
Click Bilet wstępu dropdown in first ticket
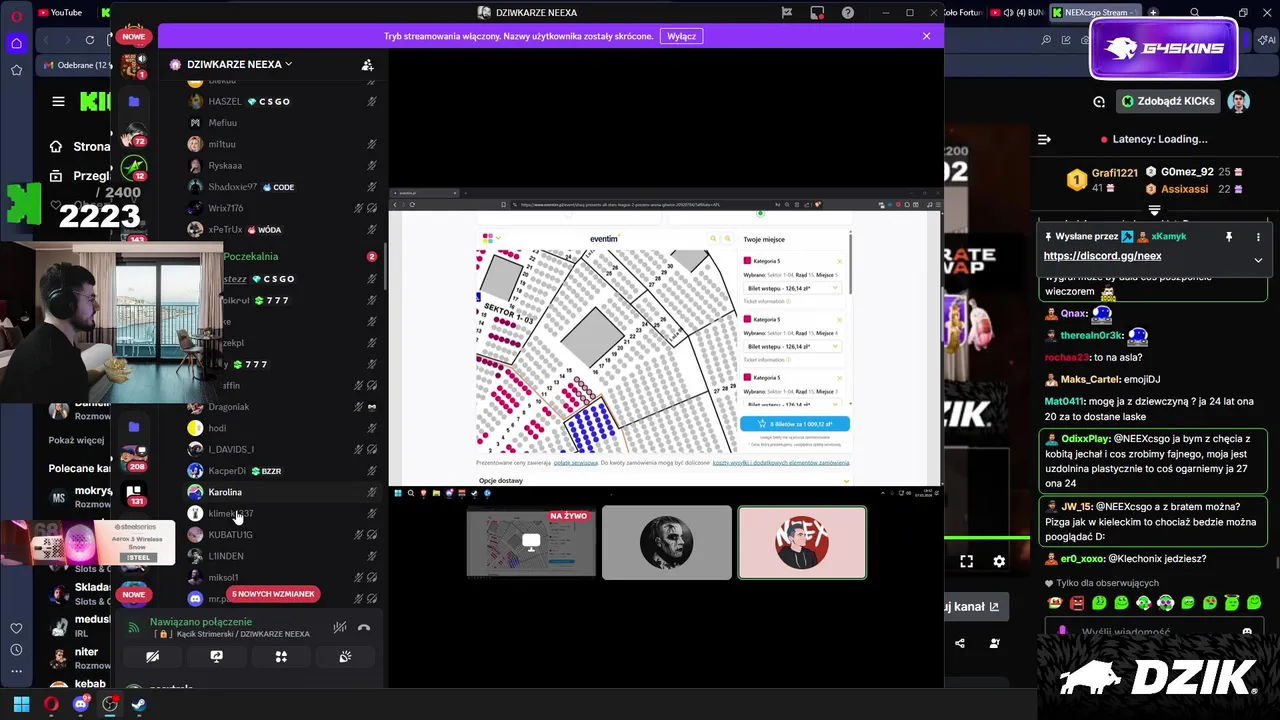(x=791, y=288)
